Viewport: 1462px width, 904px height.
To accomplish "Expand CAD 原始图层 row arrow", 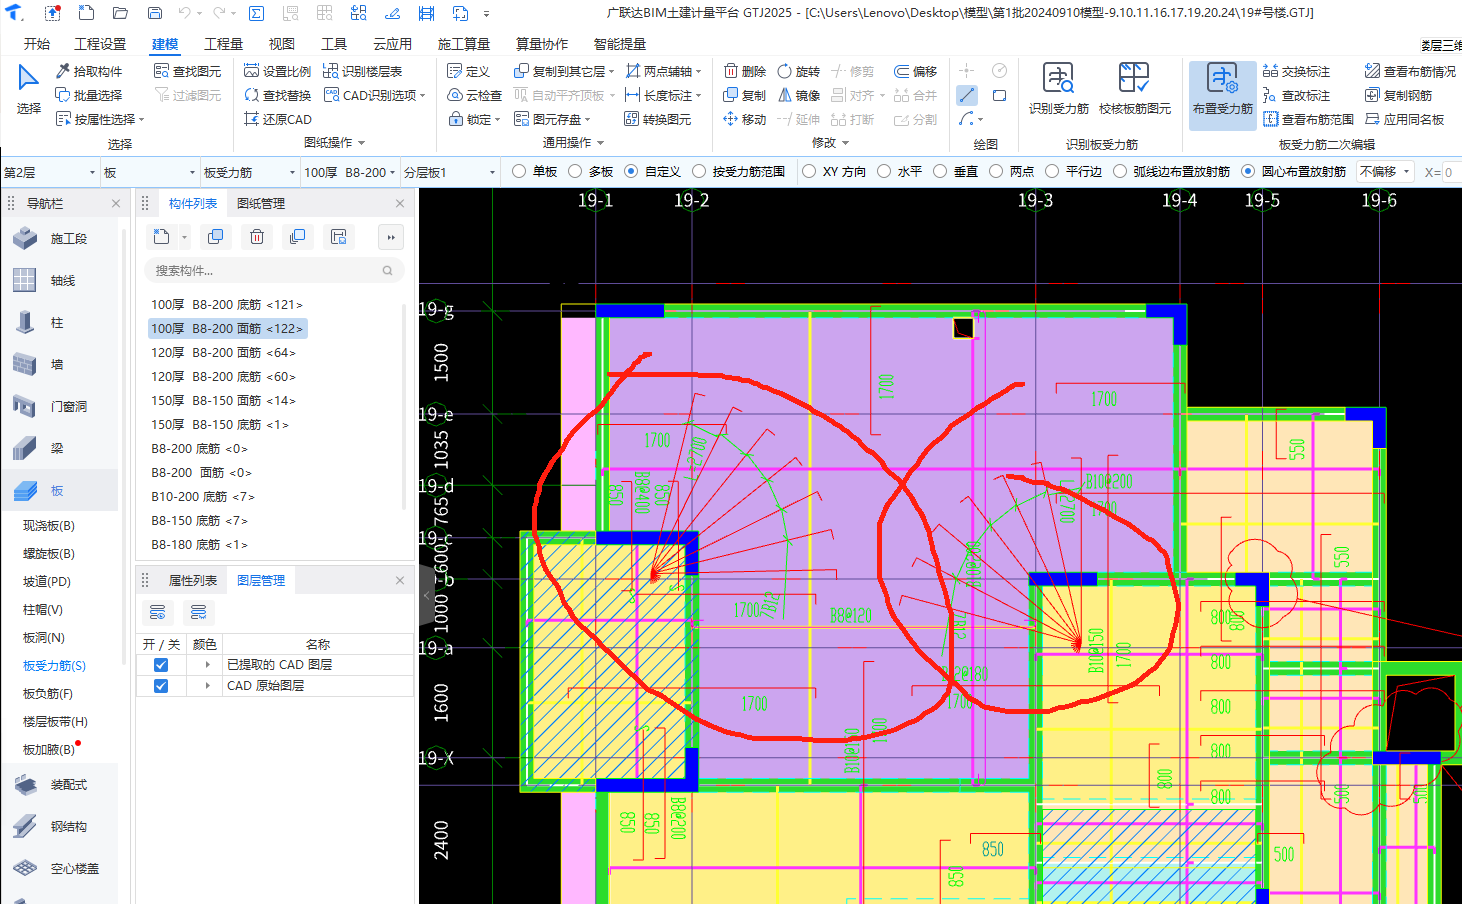I will point(207,686).
